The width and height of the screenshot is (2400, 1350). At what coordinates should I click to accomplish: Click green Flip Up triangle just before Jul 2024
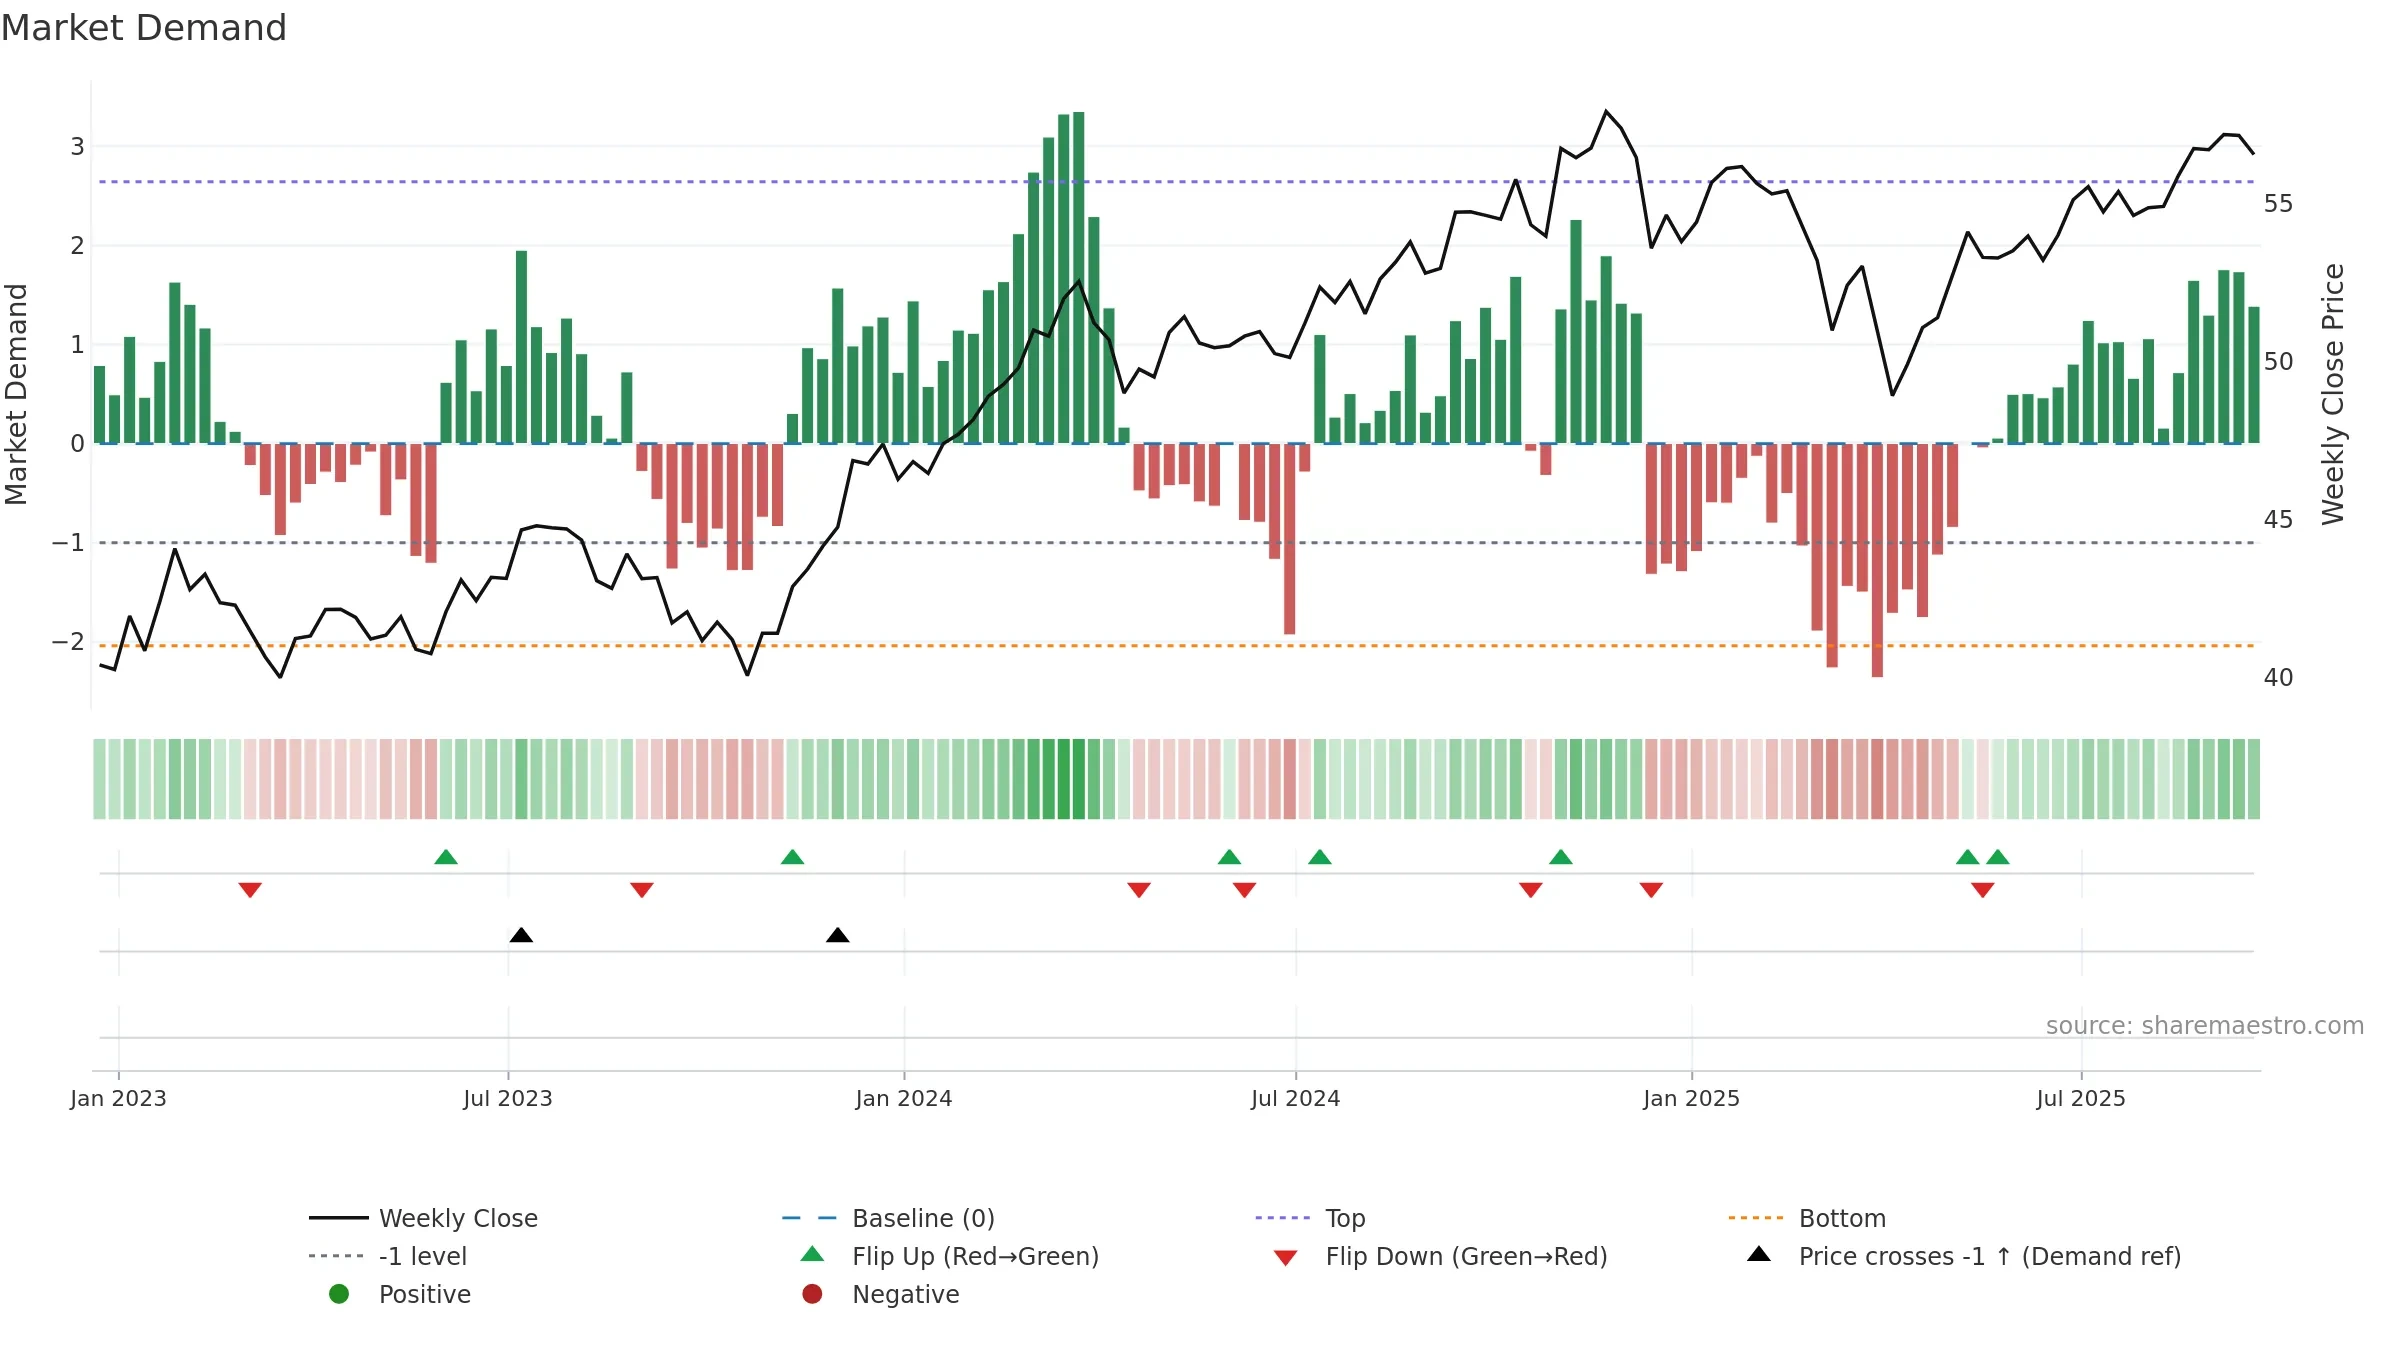tap(1229, 857)
